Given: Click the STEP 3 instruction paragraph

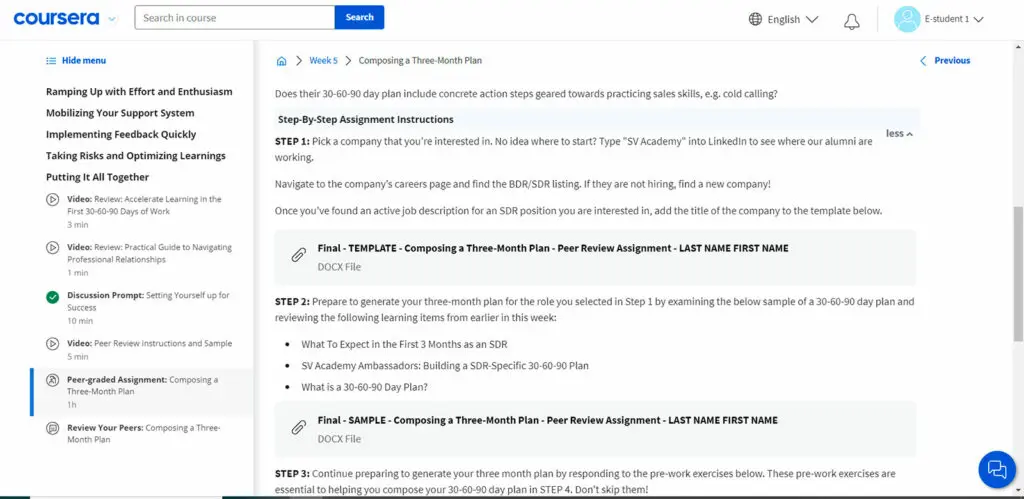Looking at the screenshot, I should click(x=584, y=481).
